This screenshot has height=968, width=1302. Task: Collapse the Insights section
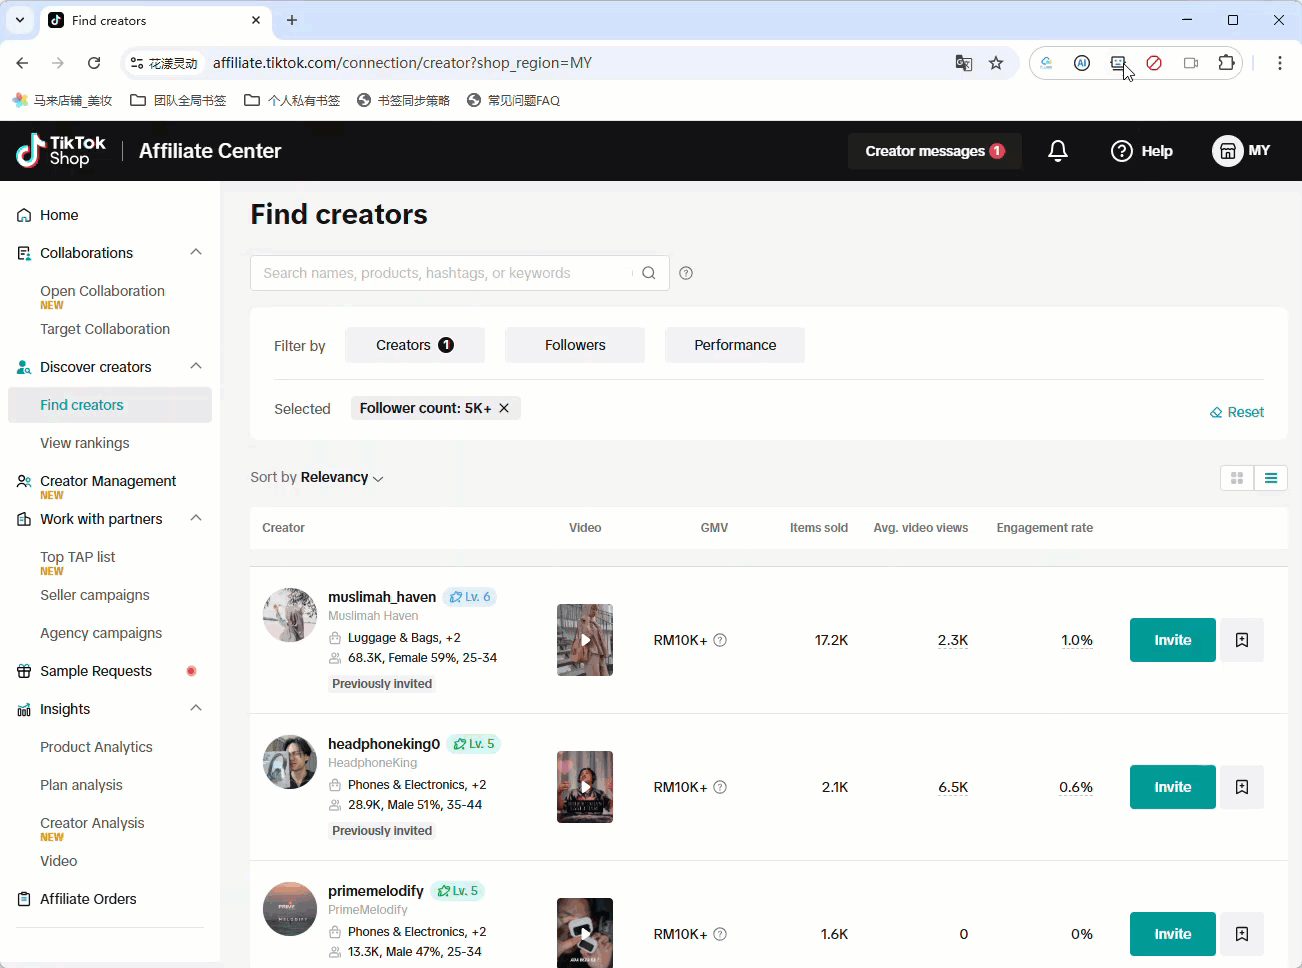[x=196, y=708]
